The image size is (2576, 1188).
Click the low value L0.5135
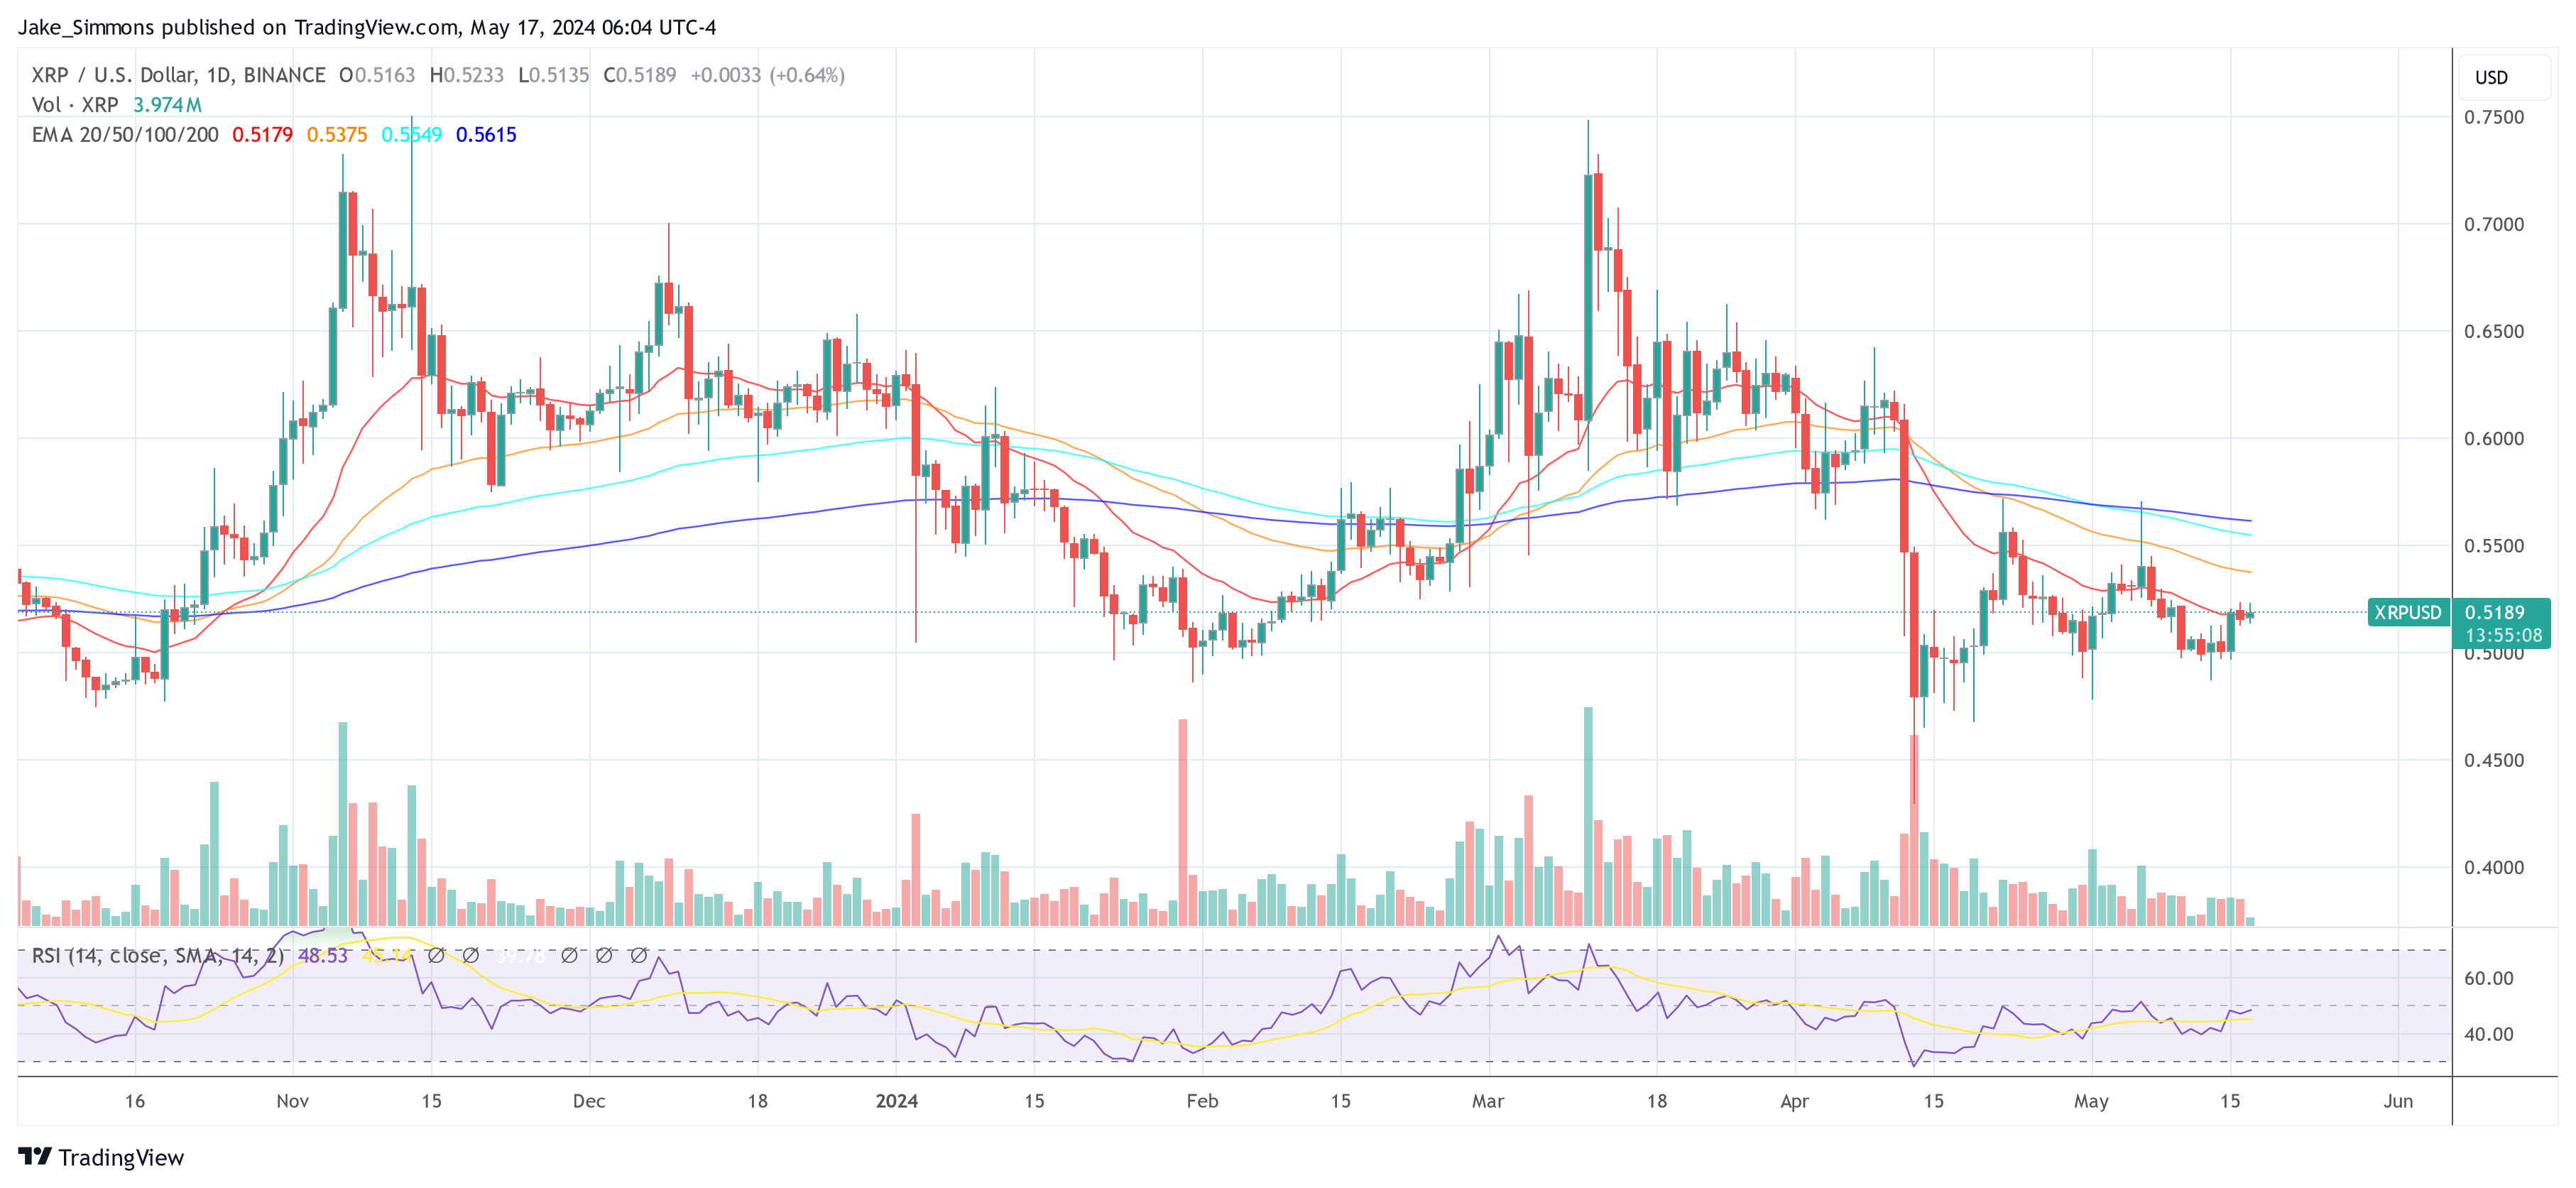(554, 75)
